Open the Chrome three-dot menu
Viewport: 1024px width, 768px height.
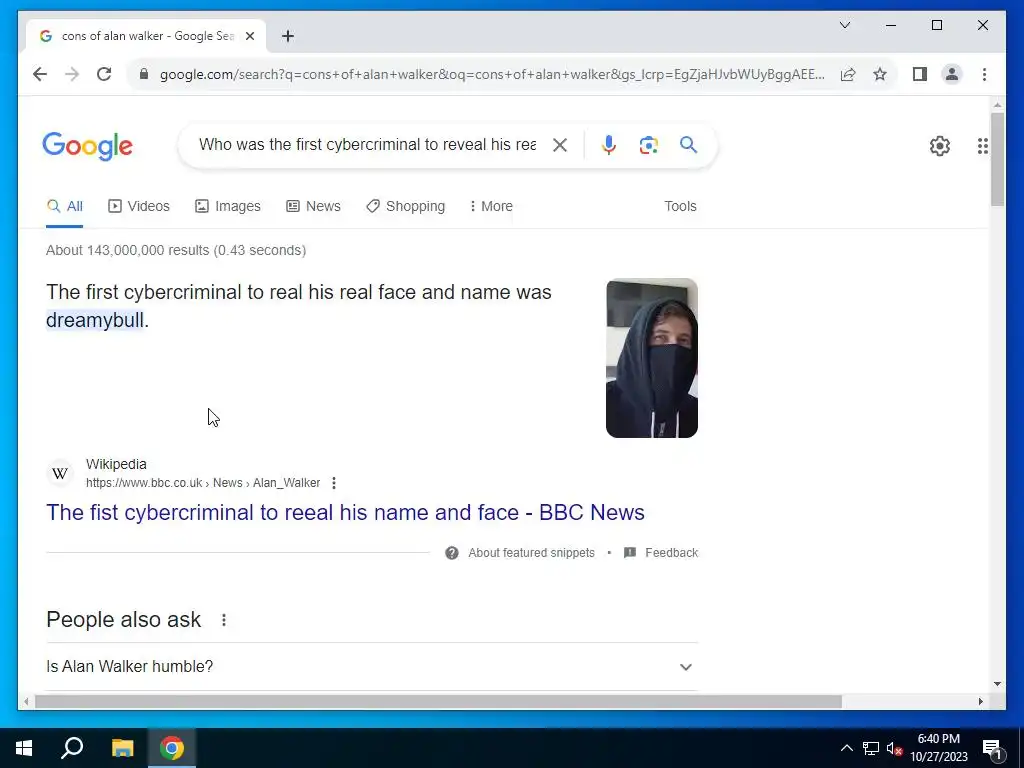click(x=984, y=74)
